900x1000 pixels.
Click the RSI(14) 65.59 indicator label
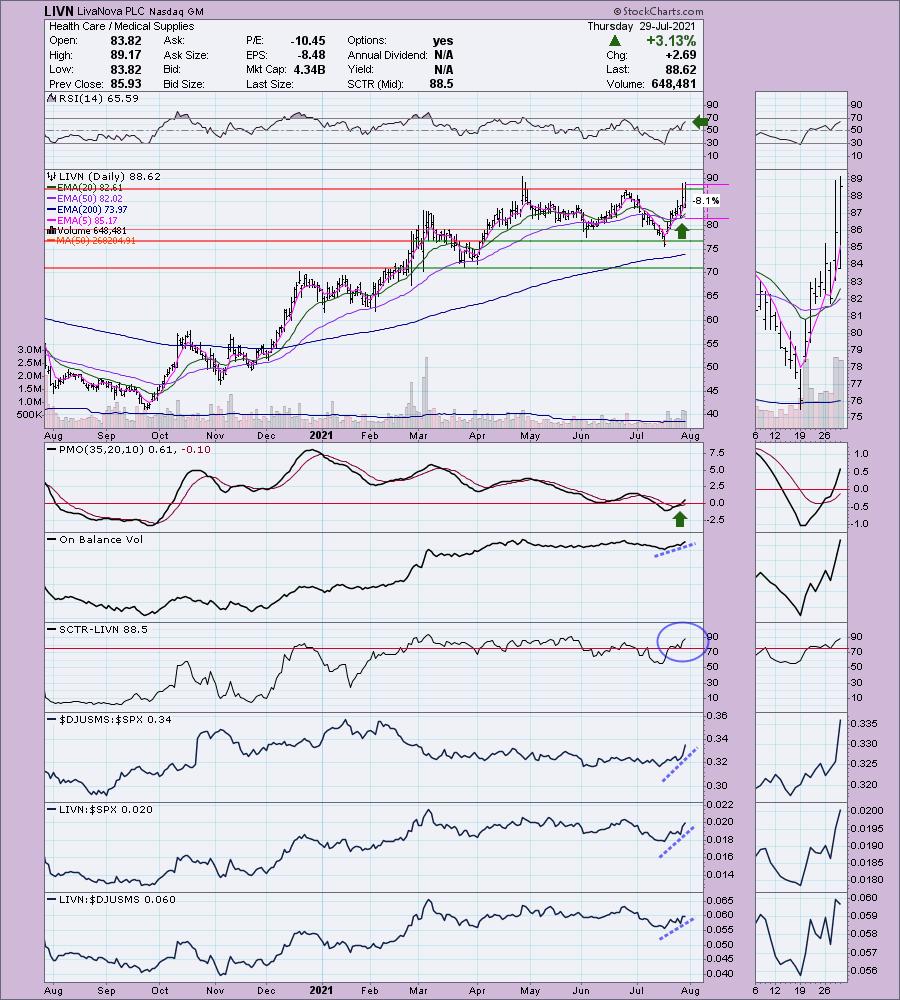93,98
